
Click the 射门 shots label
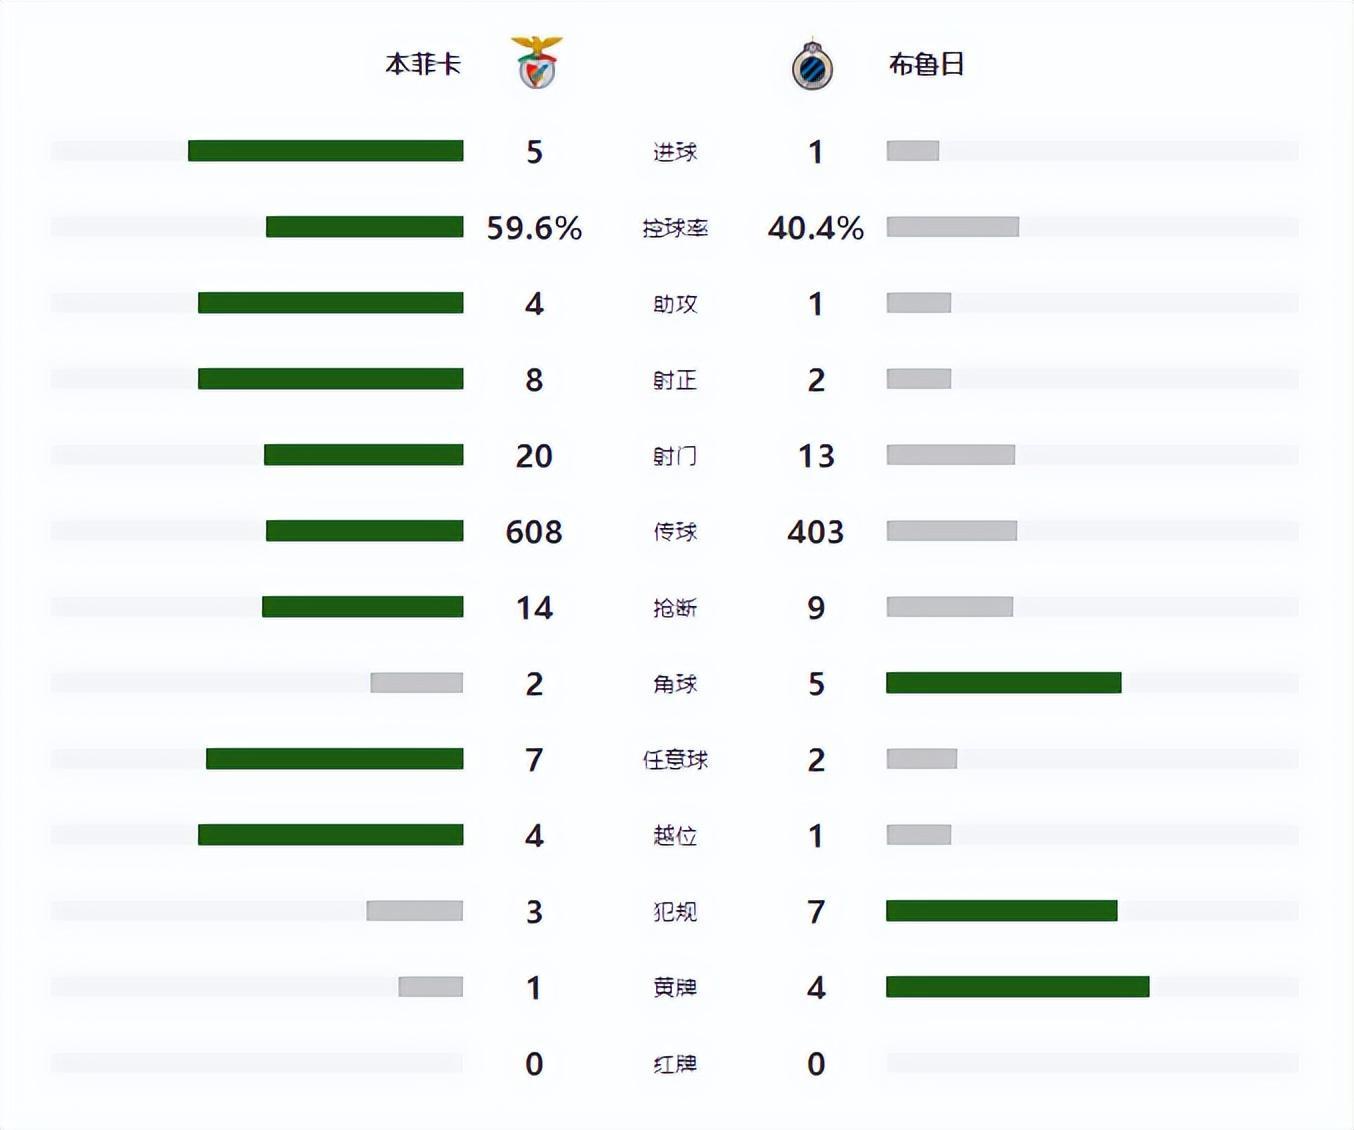[675, 456]
